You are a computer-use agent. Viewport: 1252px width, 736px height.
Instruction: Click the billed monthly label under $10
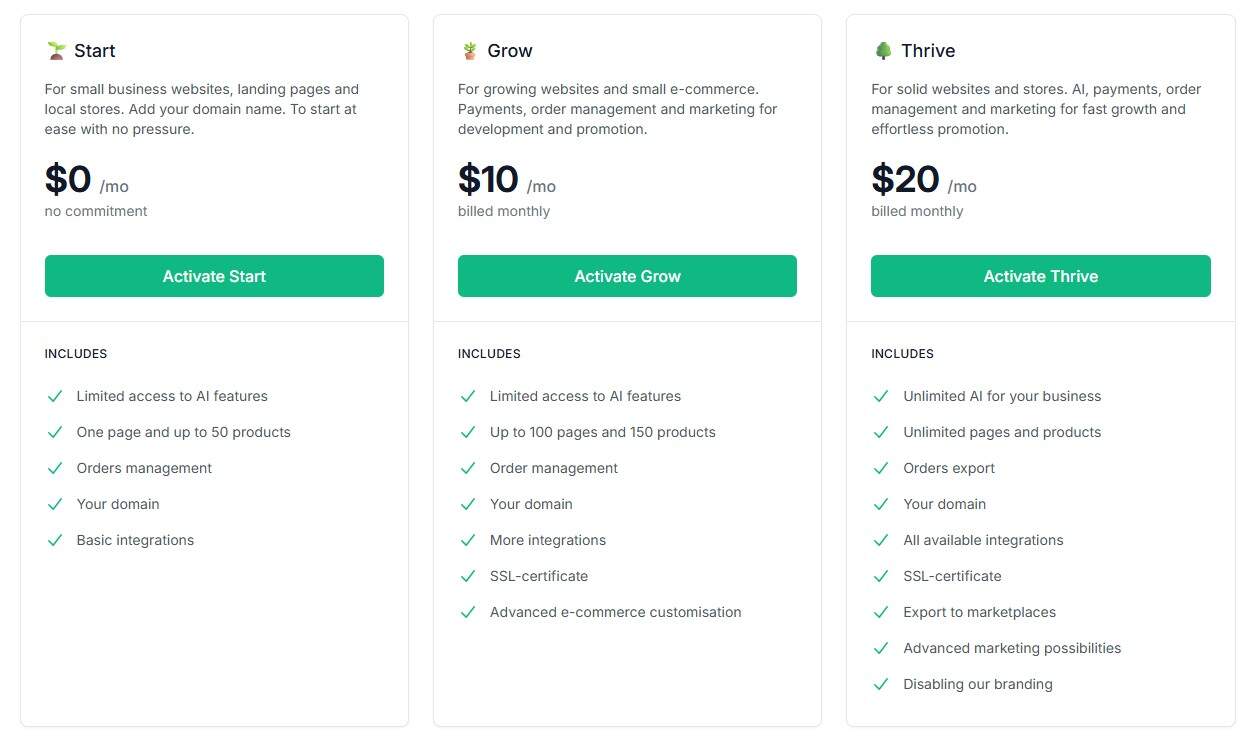pyautogui.click(x=504, y=211)
